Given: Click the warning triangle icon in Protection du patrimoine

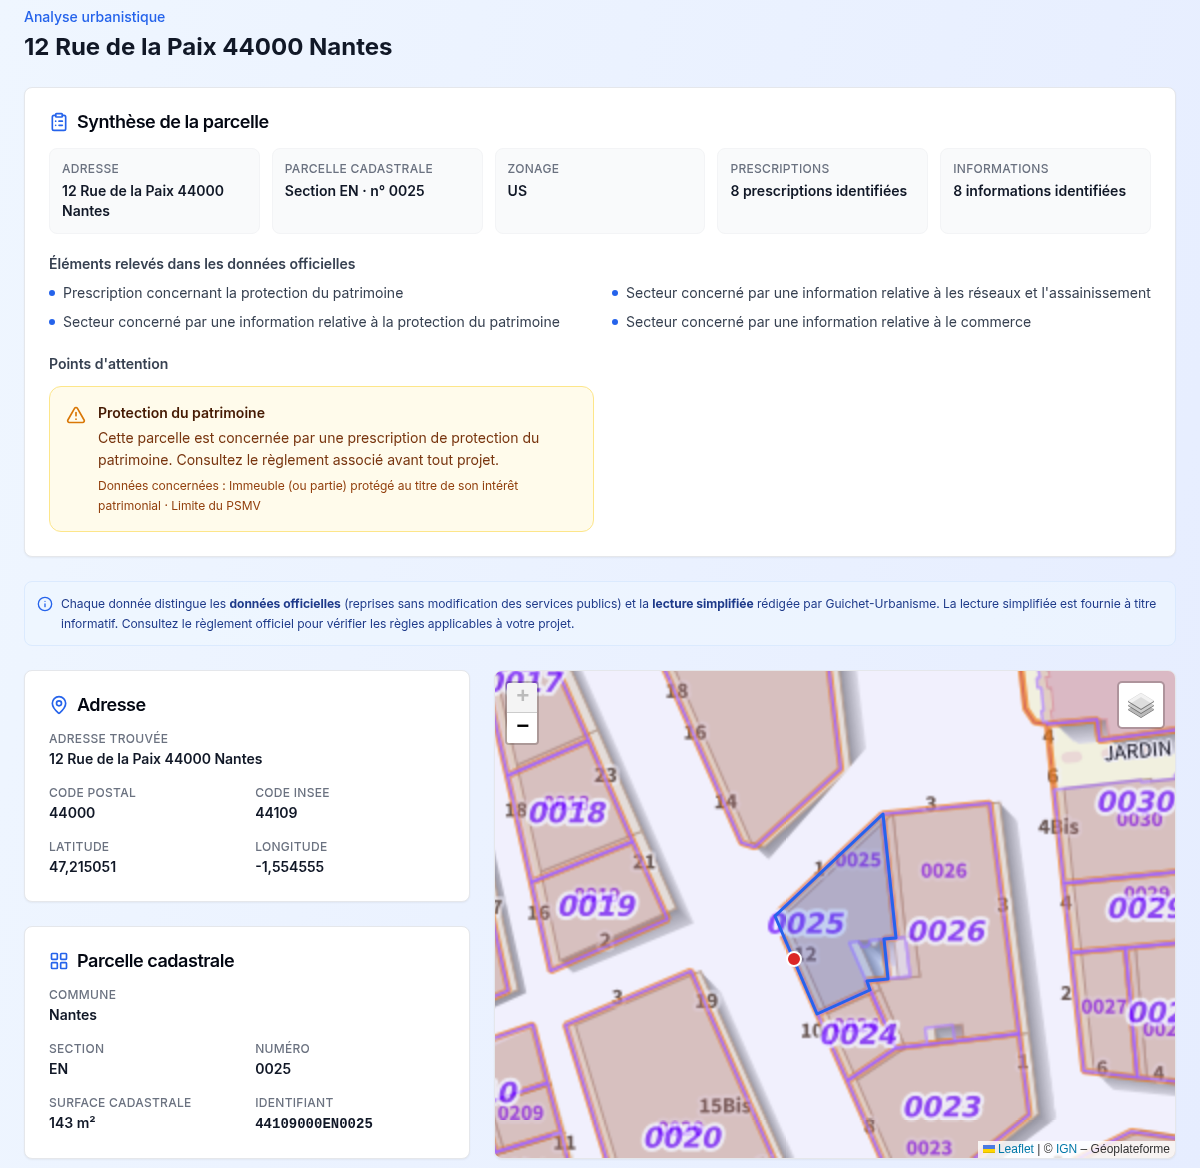Looking at the screenshot, I should (76, 415).
